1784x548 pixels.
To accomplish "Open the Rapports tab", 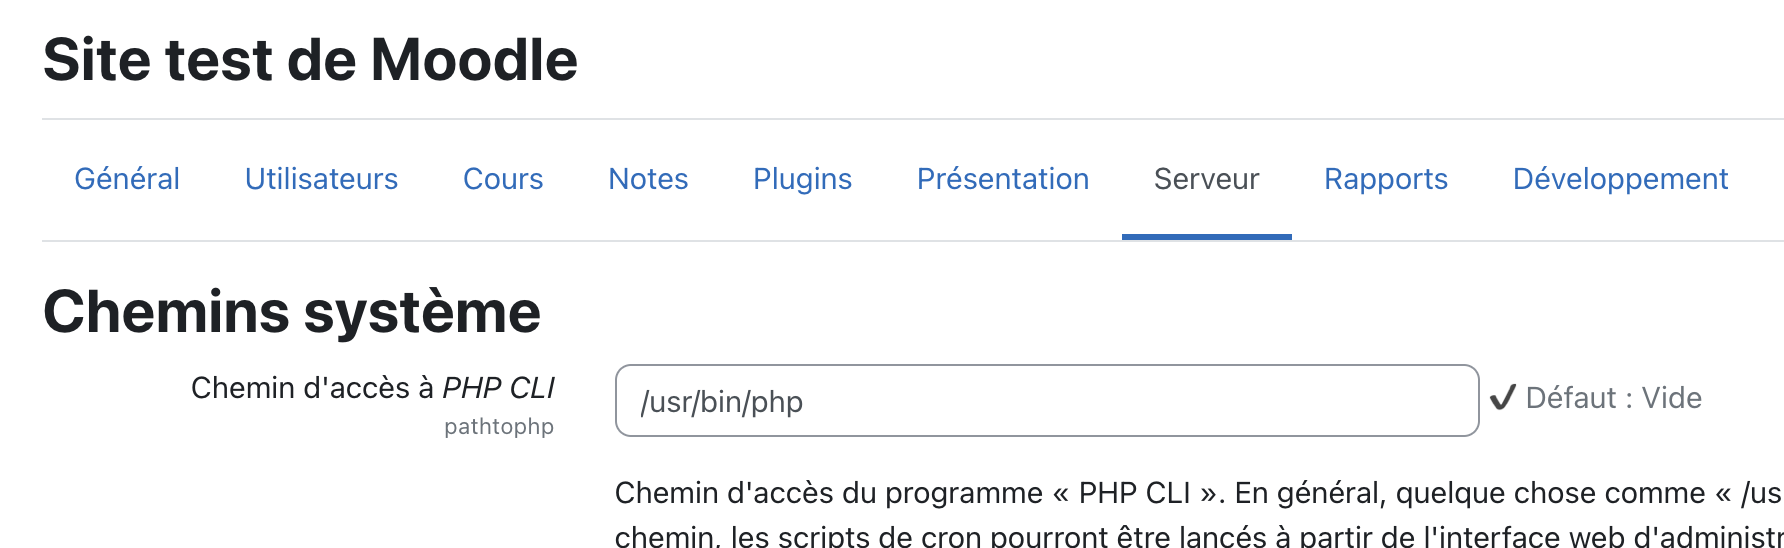I will click(1386, 179).
